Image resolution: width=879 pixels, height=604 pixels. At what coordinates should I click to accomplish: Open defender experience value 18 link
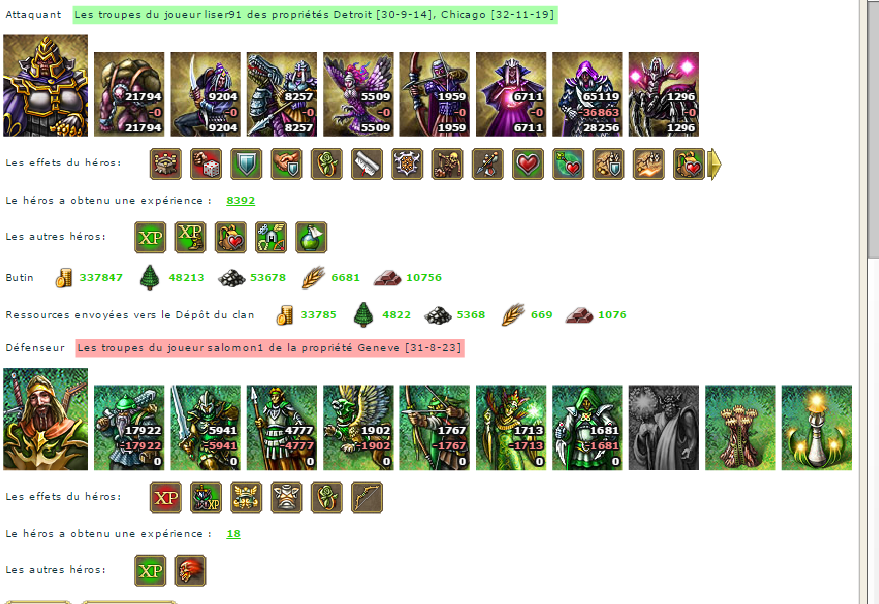pyautogui.click(x=233, y=534)
